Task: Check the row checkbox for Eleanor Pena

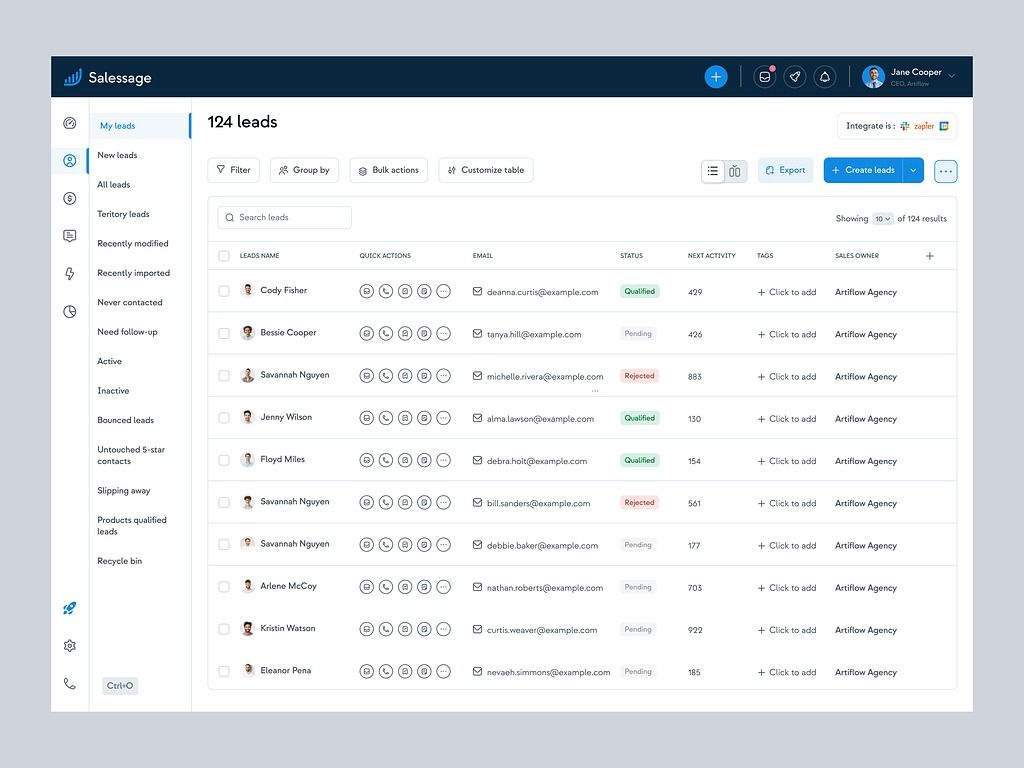Action: click(x=224, y=672)
